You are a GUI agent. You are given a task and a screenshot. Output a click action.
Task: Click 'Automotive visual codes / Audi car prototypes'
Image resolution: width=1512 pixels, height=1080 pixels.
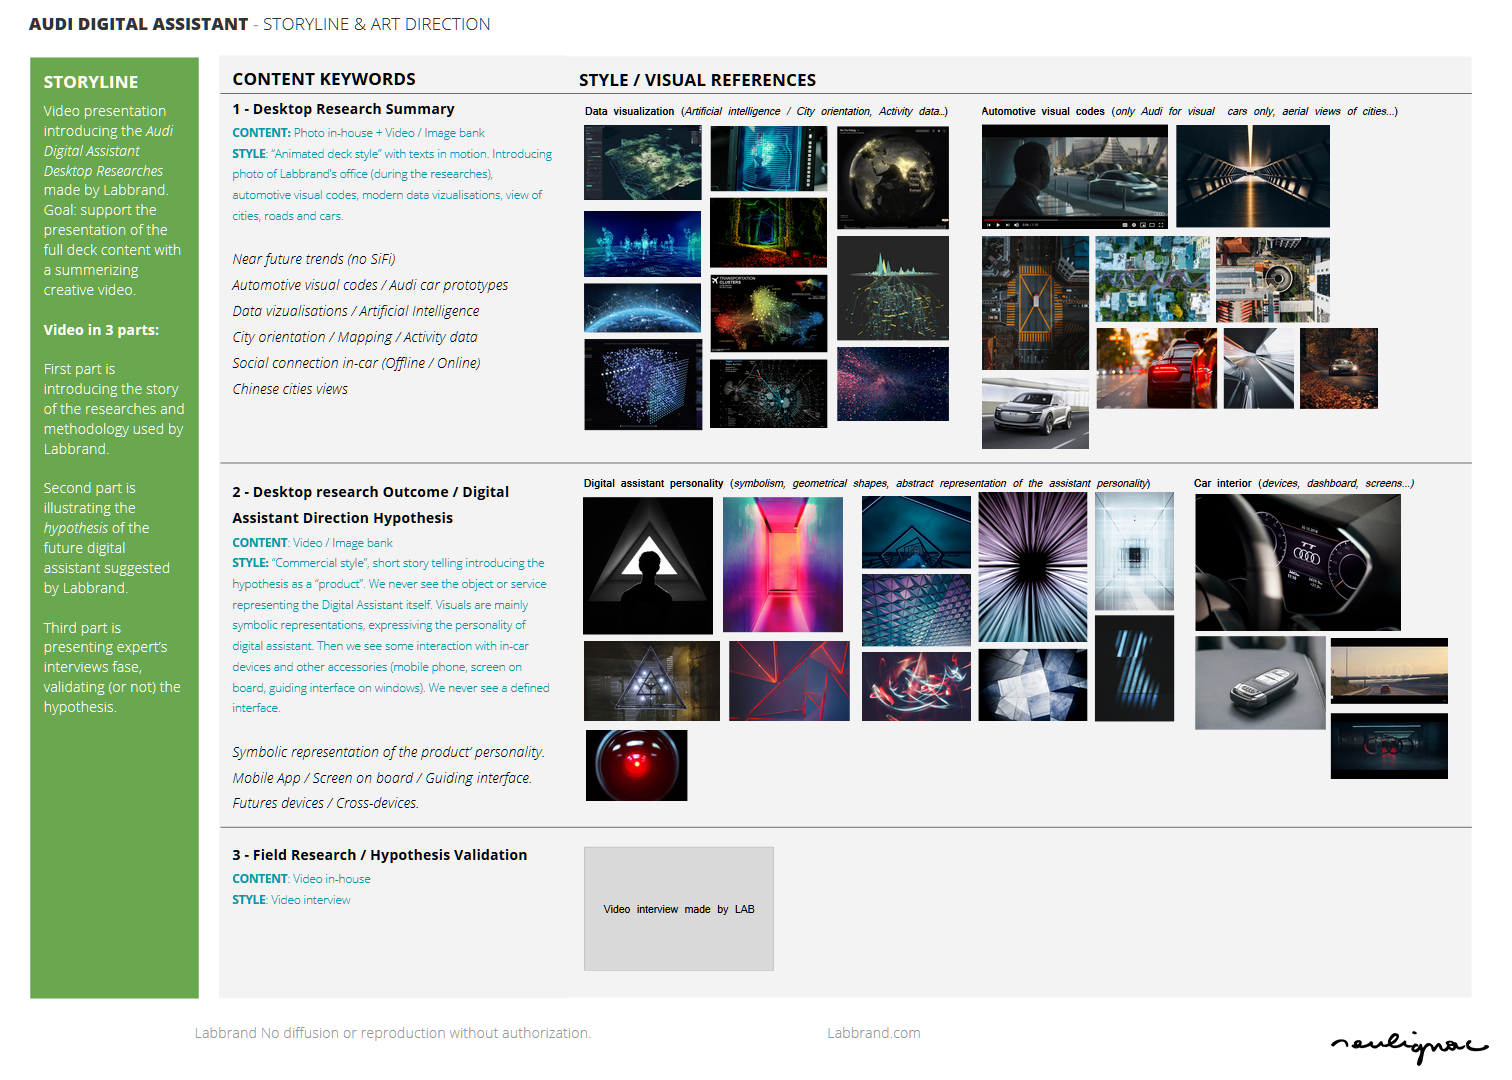coord(370,285)
